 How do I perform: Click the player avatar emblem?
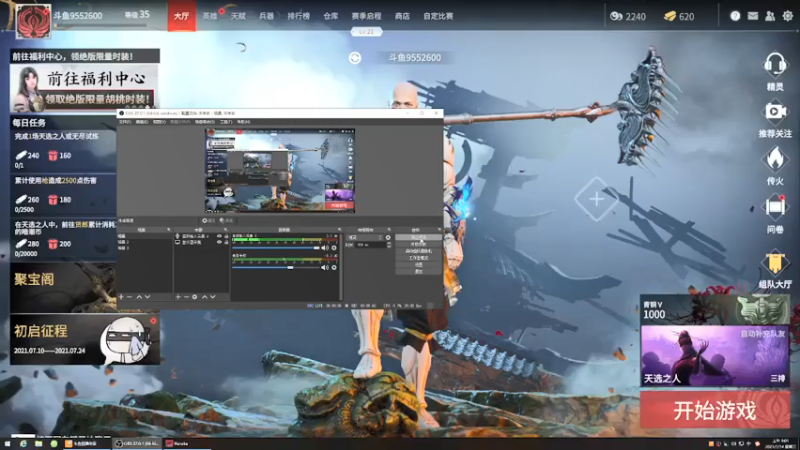click(34, 21)
